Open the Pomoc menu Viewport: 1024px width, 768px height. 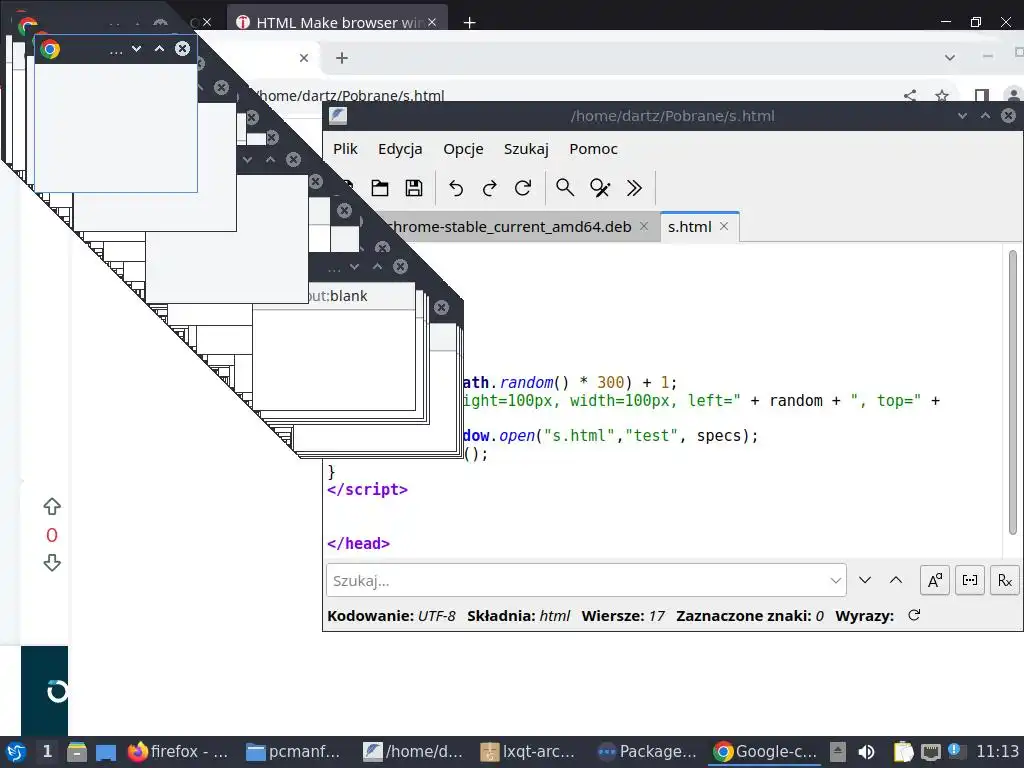[593, 149]
